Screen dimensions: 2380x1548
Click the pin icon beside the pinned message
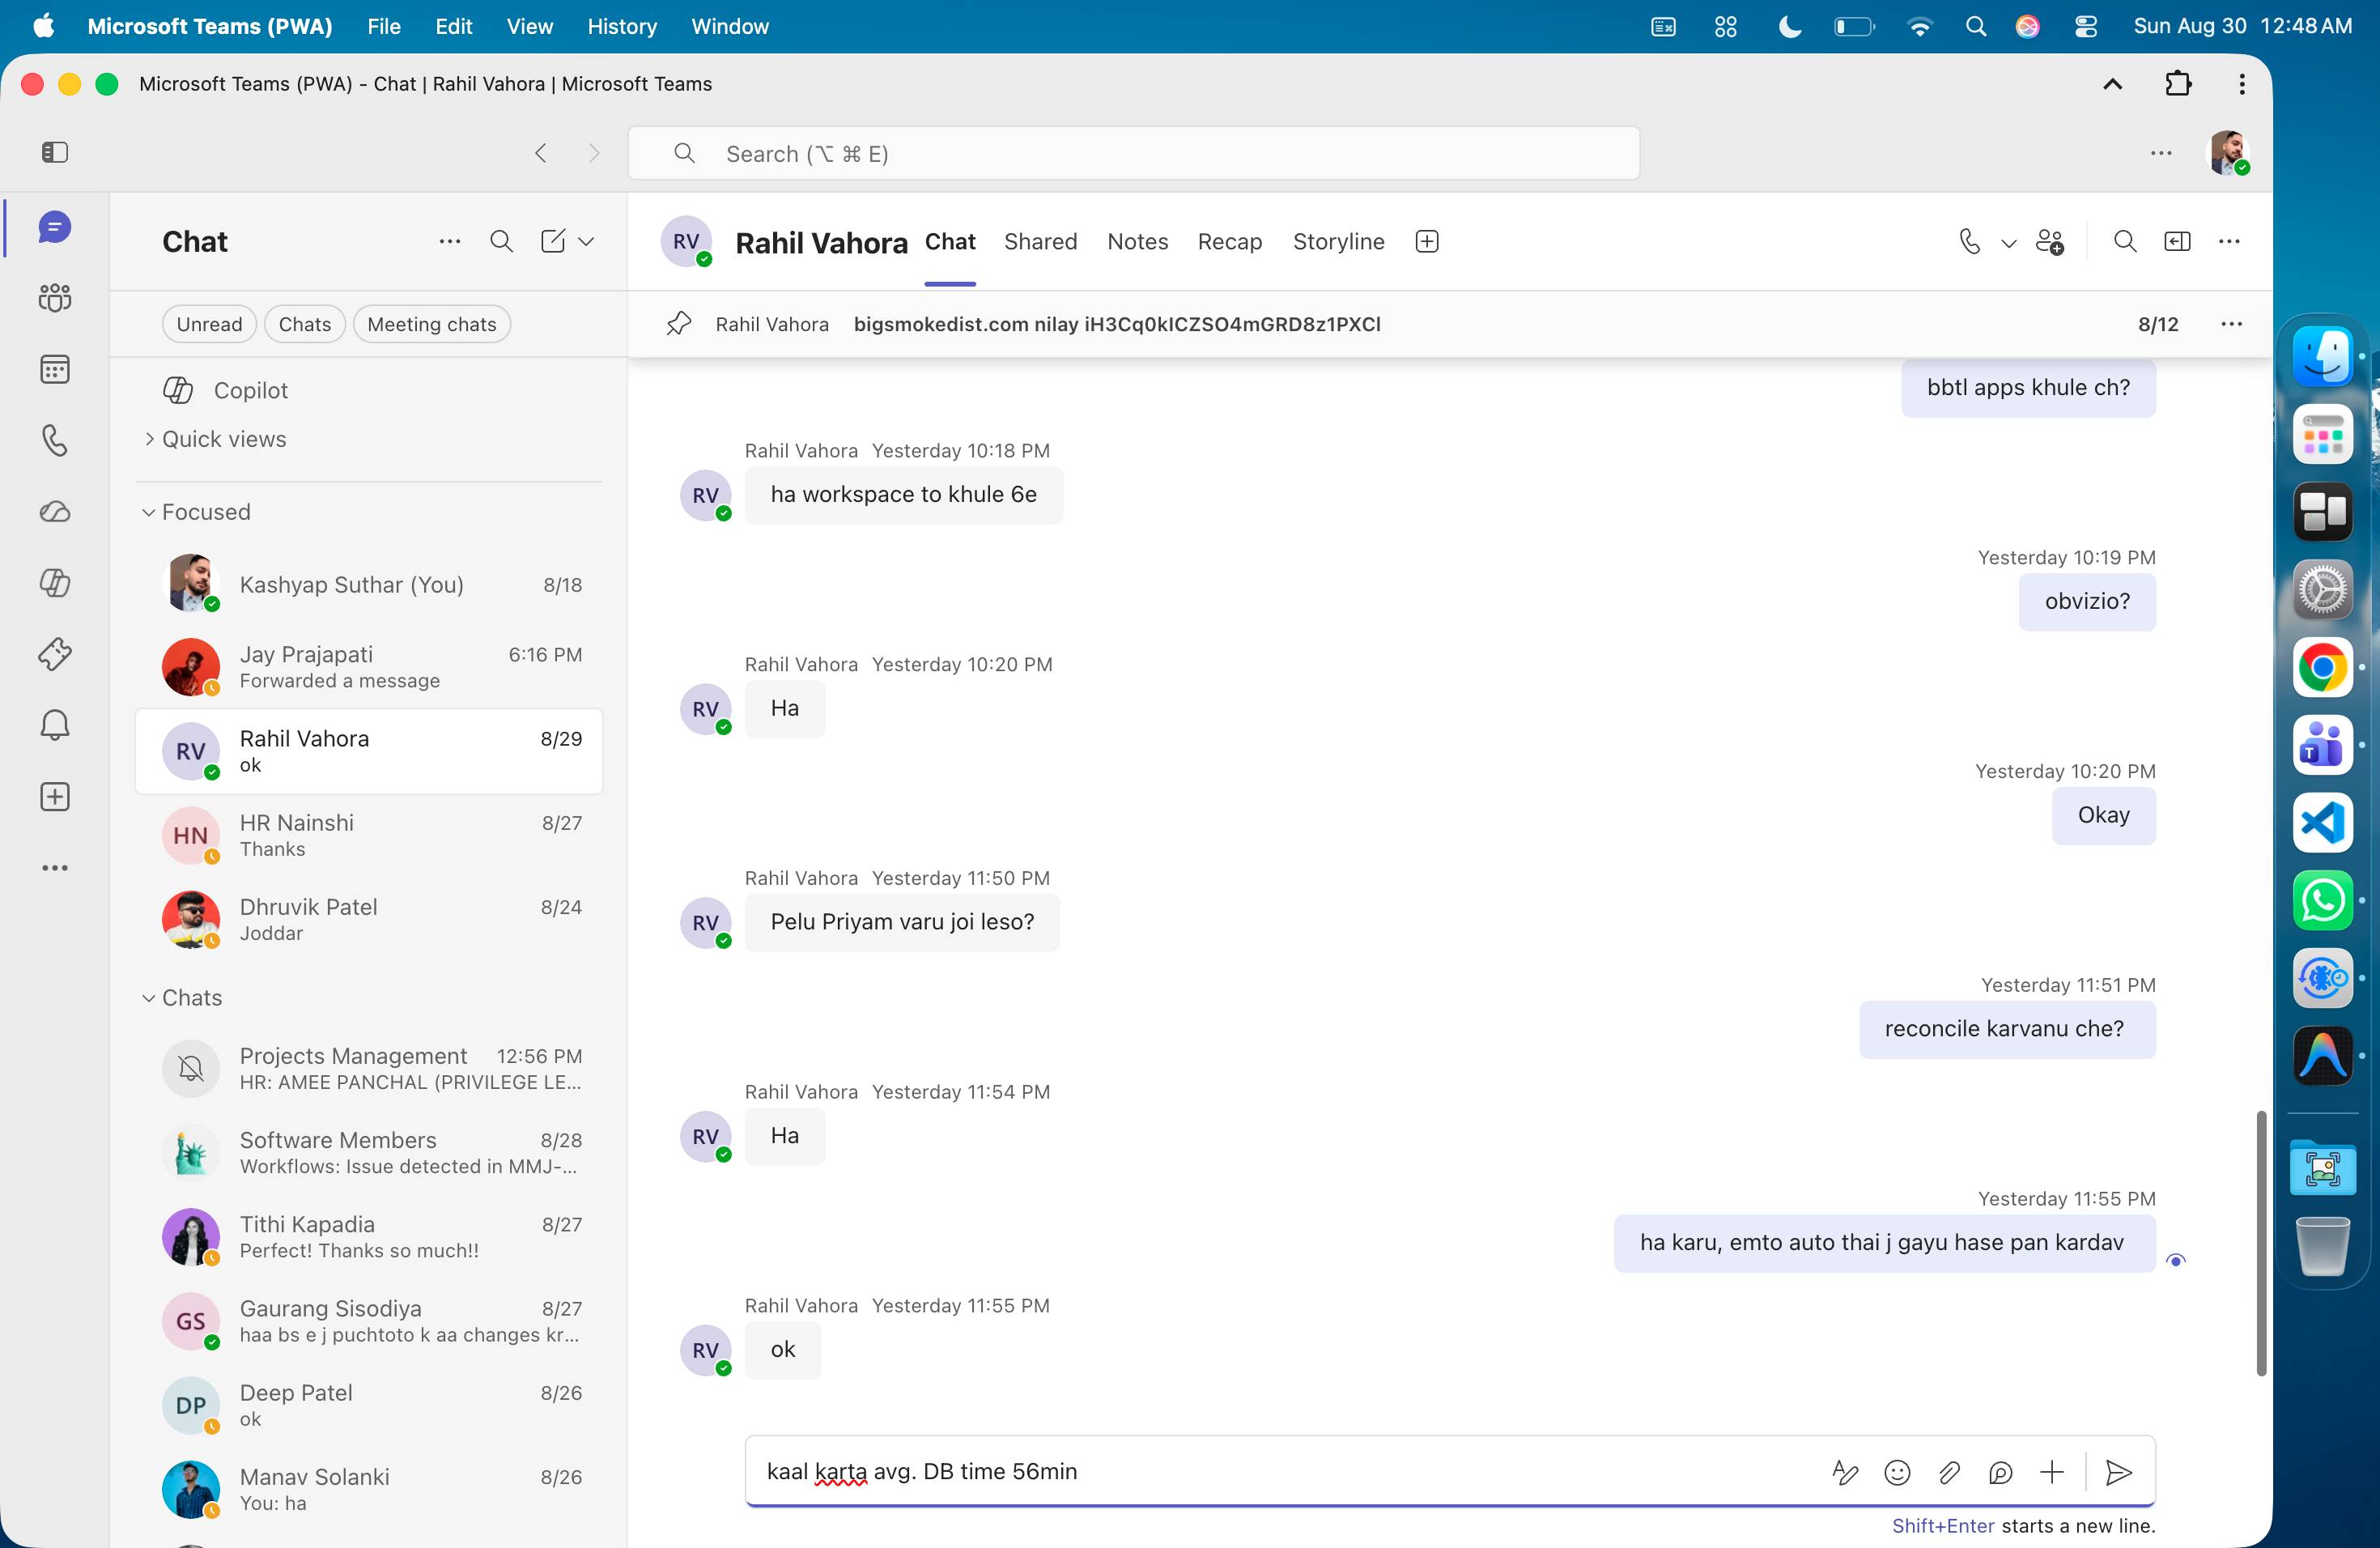tap(679, 324)
